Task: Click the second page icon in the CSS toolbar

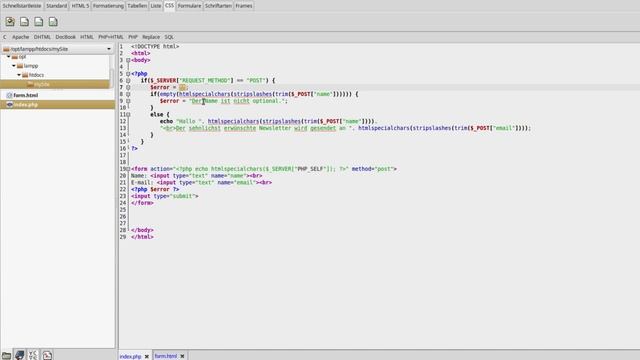Action: pyautogui.click(x=24, y=22)
